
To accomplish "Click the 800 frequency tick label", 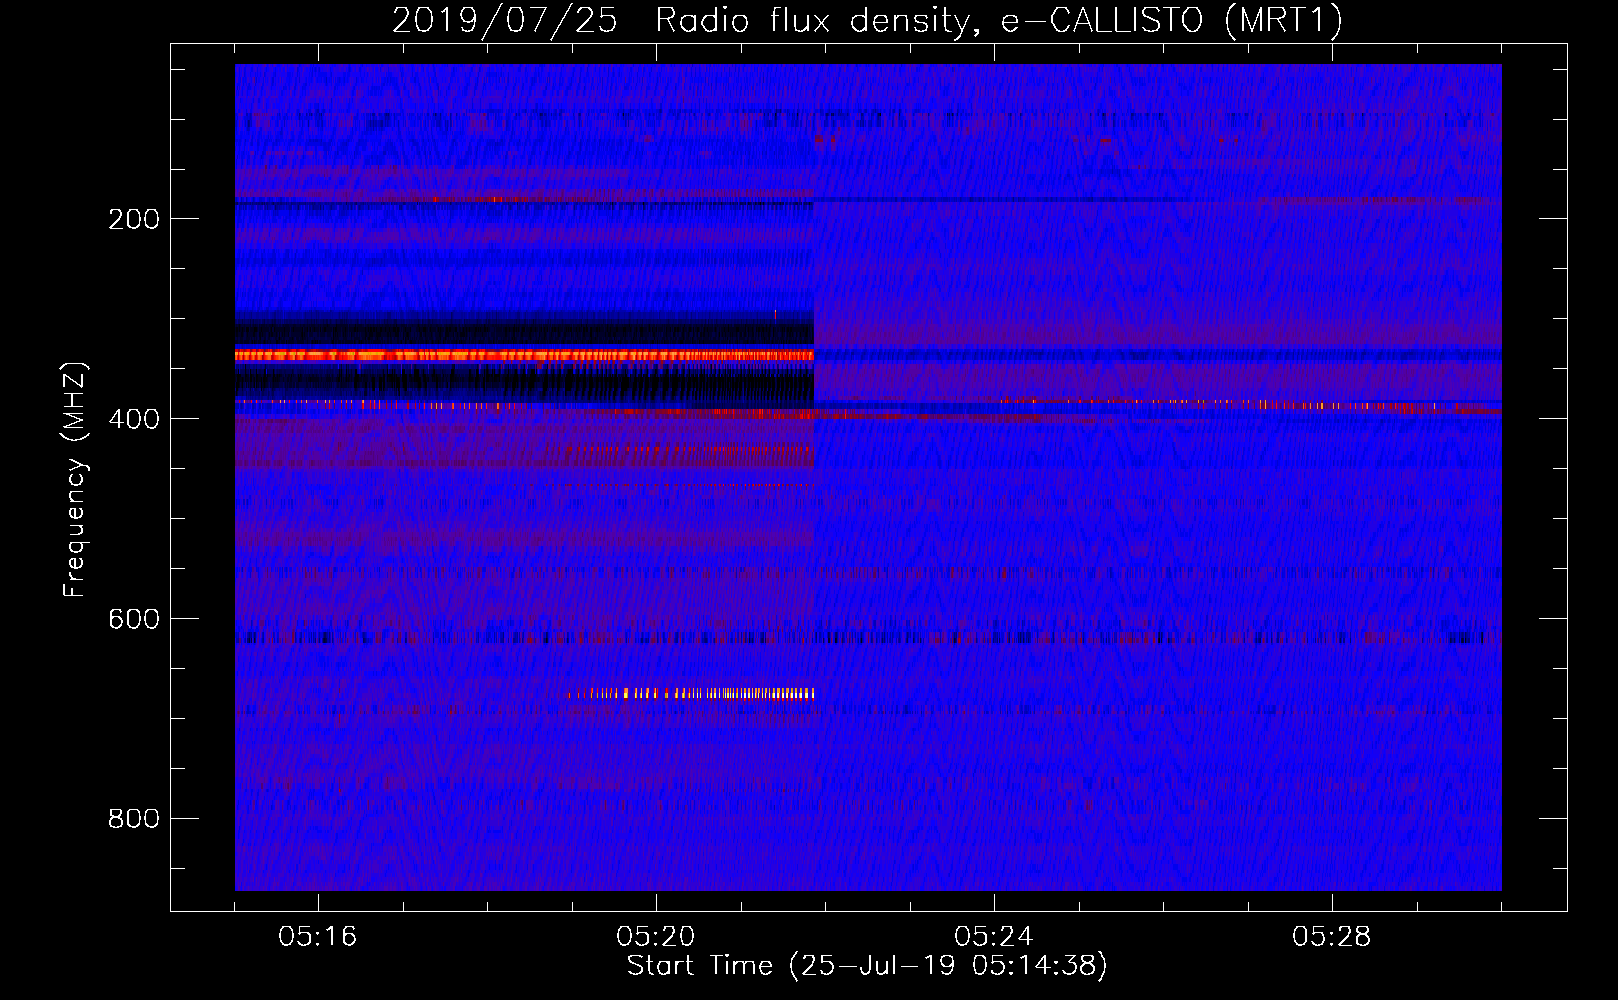I will [134, 819].
